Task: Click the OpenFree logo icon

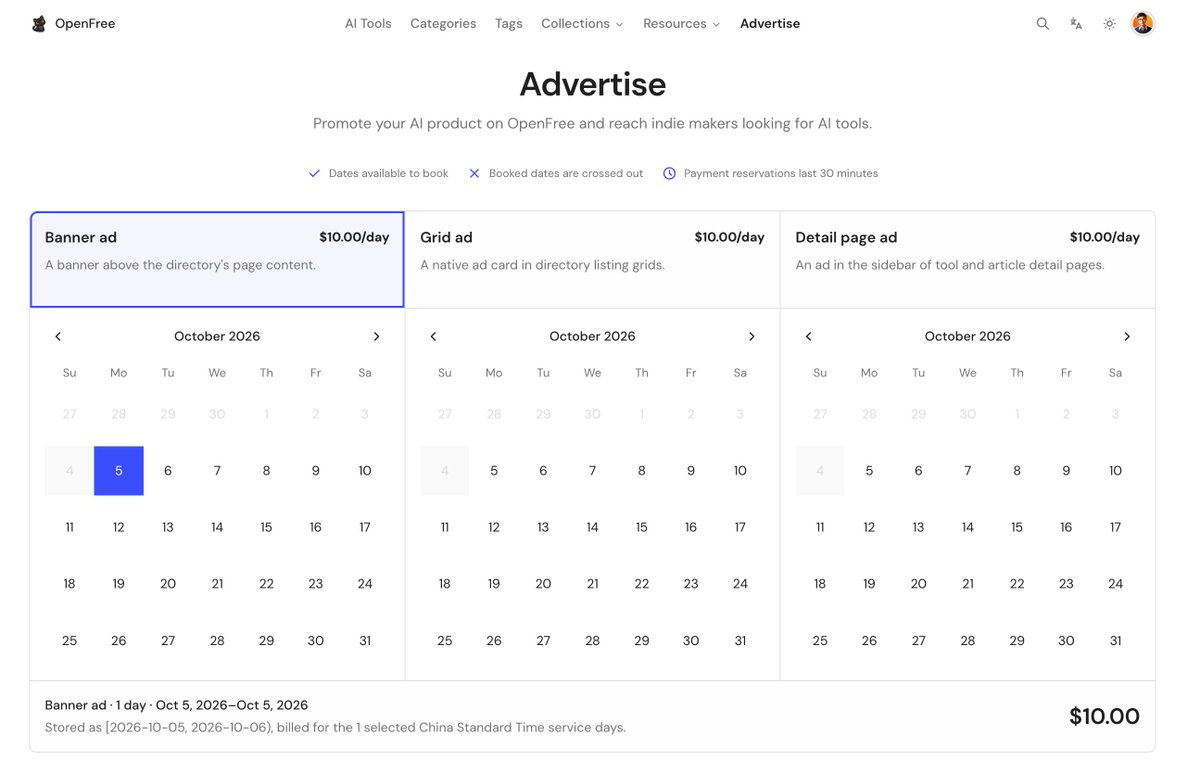Action: (x=39, y=23)
